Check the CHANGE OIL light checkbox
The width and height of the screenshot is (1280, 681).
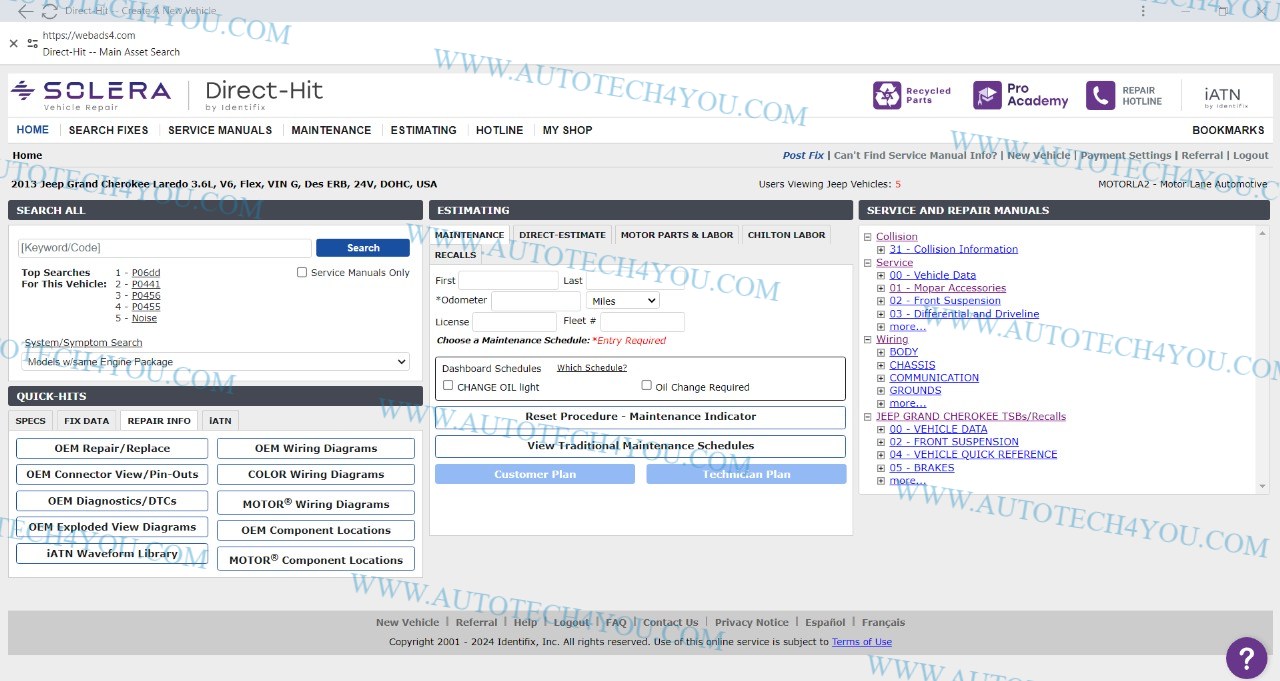448,386
